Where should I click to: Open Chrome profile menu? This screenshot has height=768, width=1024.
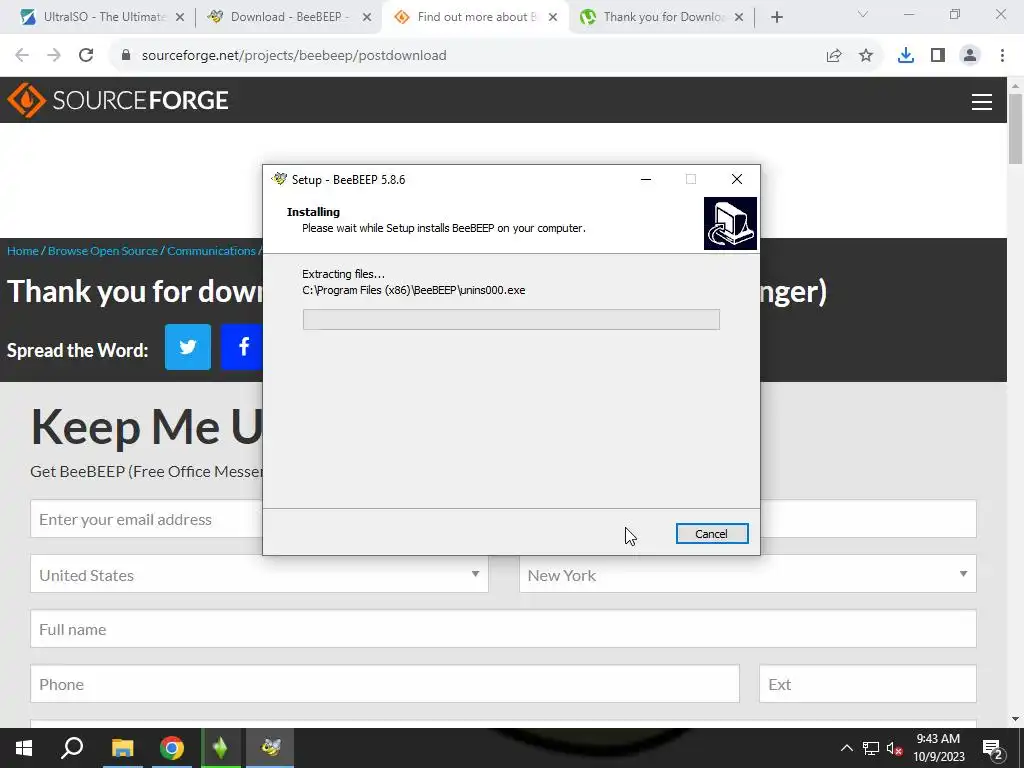click(970, 56)
